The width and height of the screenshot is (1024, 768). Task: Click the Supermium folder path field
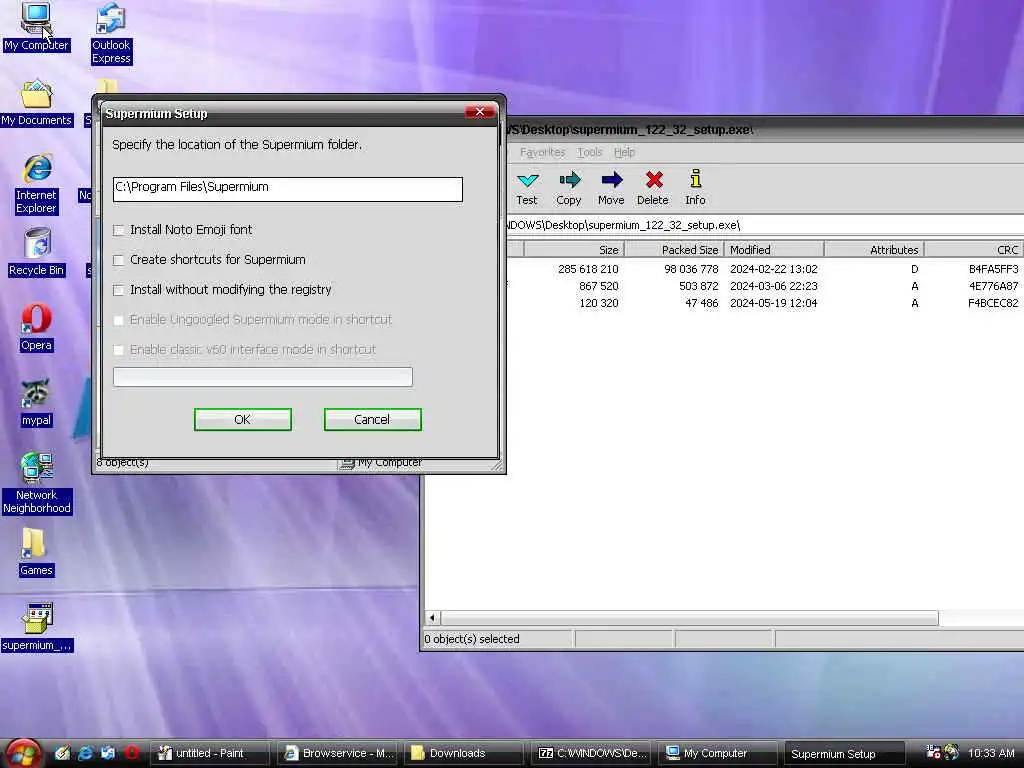(287, 189)
